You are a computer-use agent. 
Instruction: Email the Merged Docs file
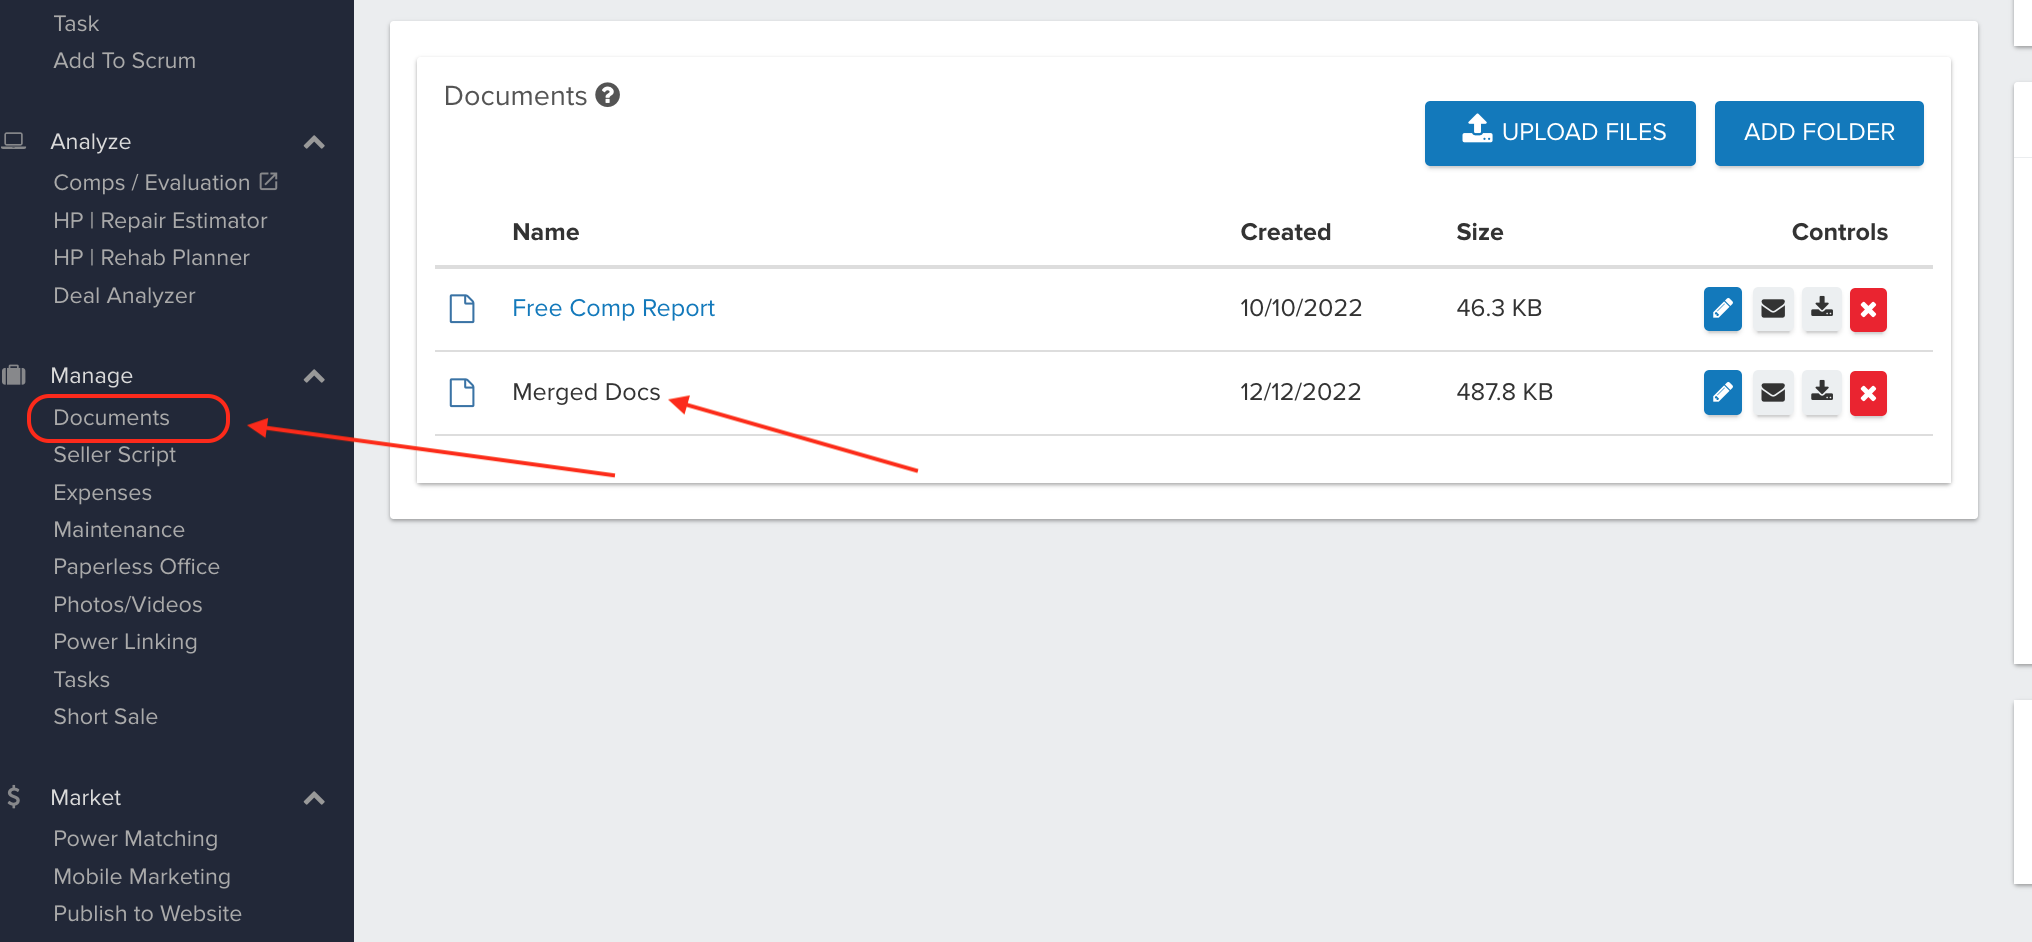[x=1772, y=393]
